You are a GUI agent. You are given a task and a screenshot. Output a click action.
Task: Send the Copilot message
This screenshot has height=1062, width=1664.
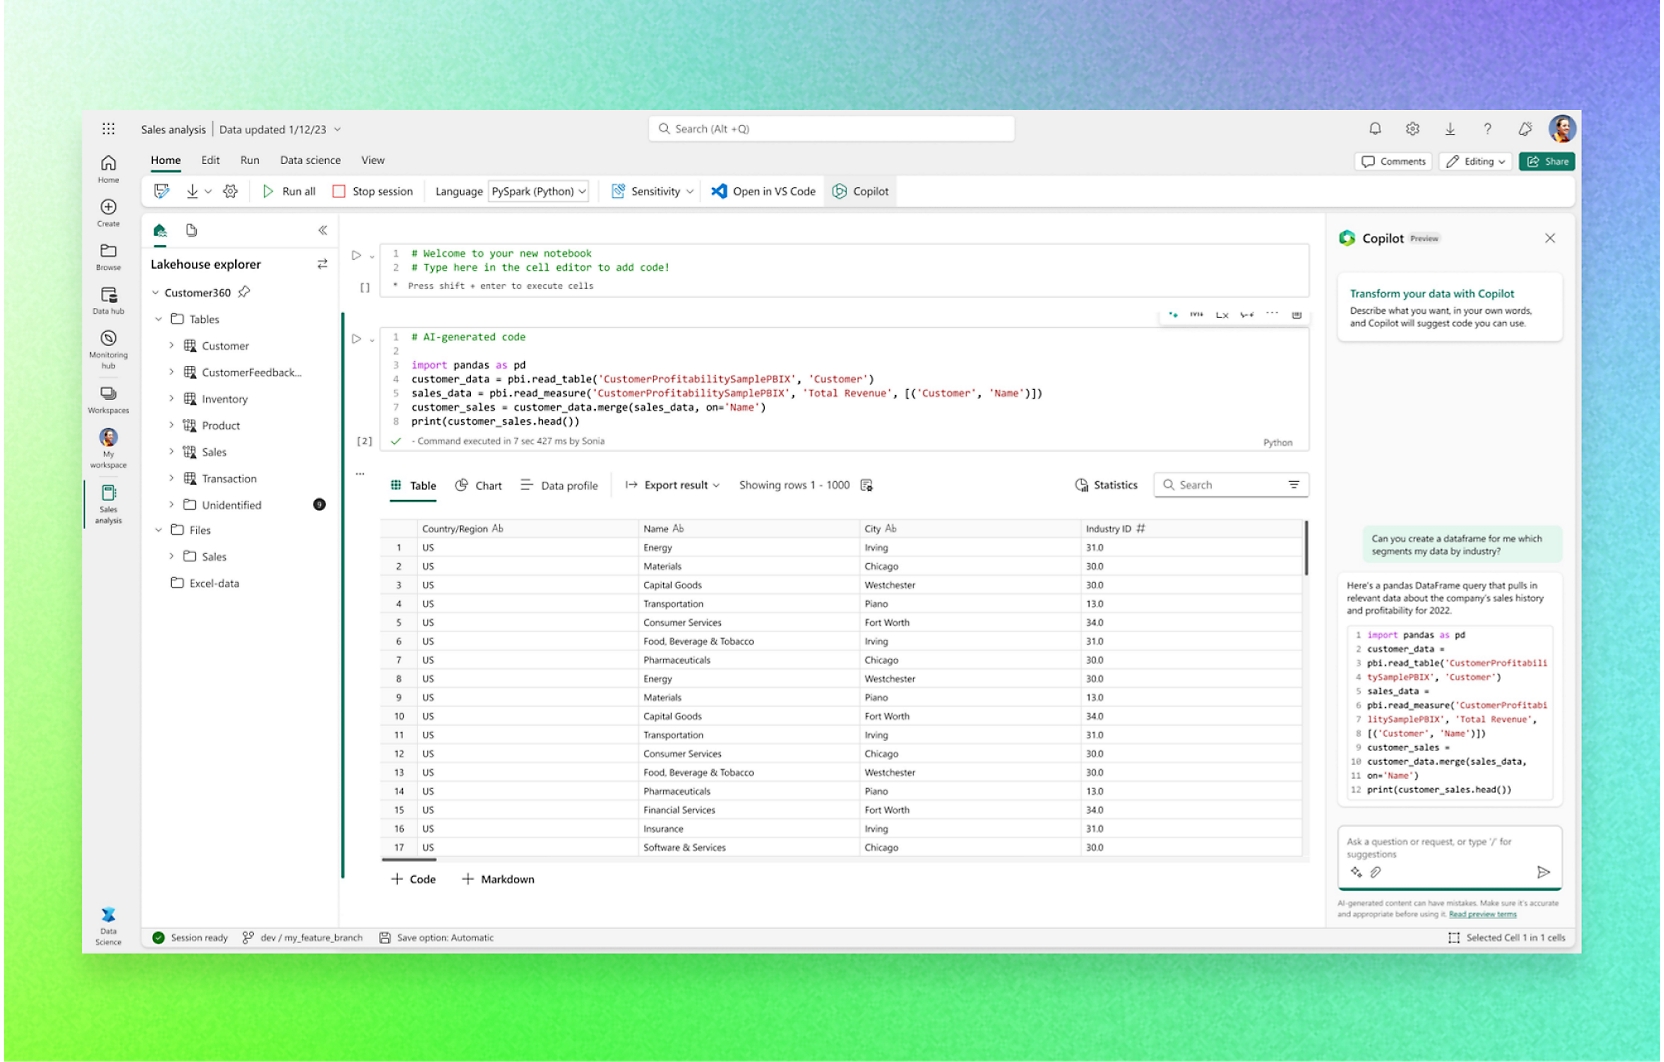point(1543,872)
